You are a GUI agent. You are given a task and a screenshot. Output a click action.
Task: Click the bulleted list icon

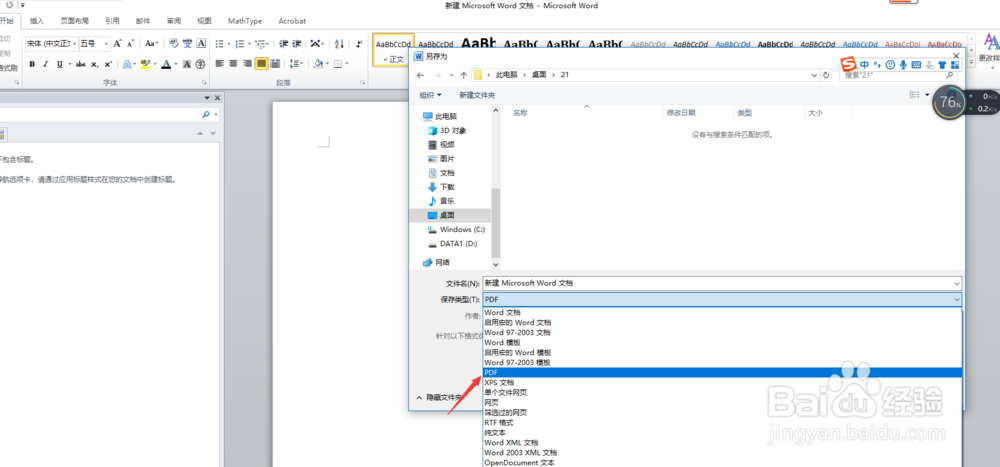click(219, 43)
